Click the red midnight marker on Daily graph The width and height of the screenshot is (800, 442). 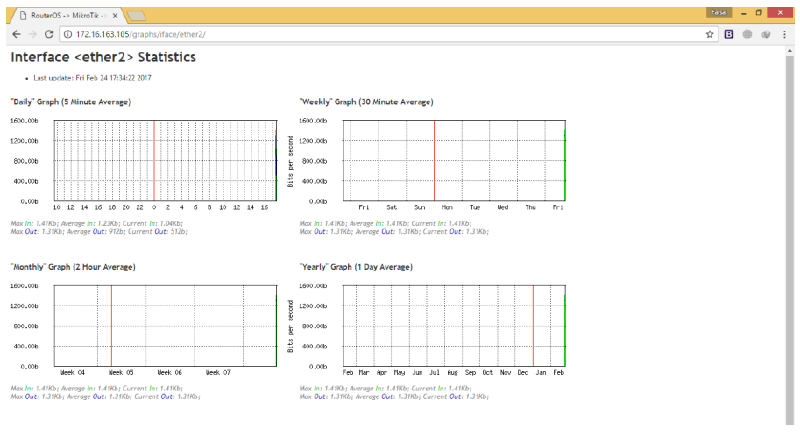tap(154, 161)
